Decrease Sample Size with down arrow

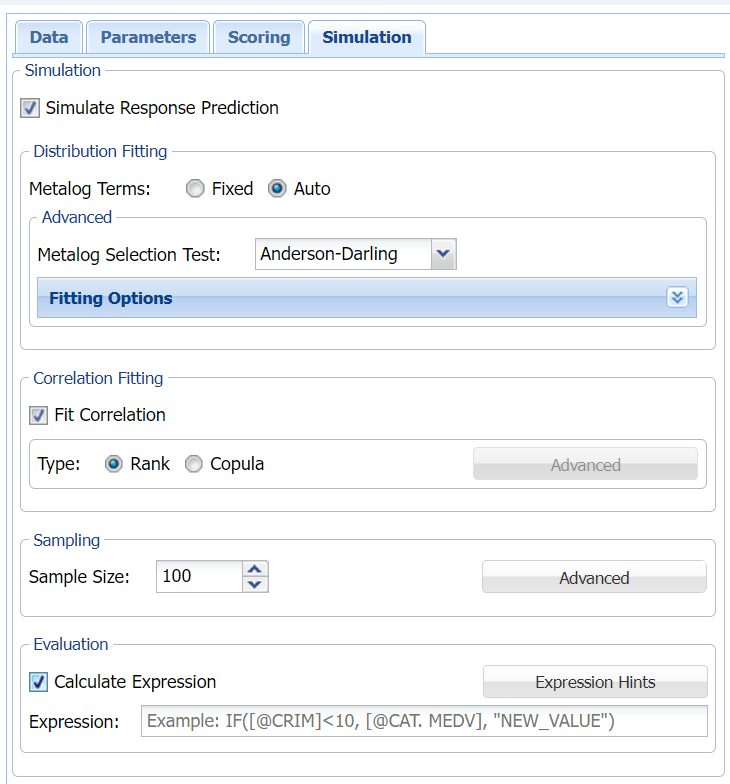coord(256,584)
